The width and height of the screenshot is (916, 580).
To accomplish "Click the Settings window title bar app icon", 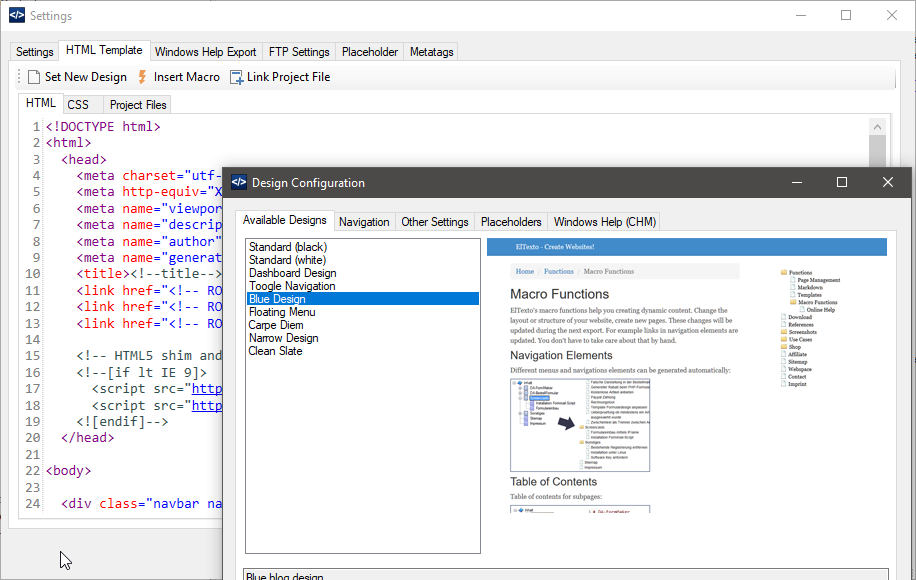I will click(17, 15).
